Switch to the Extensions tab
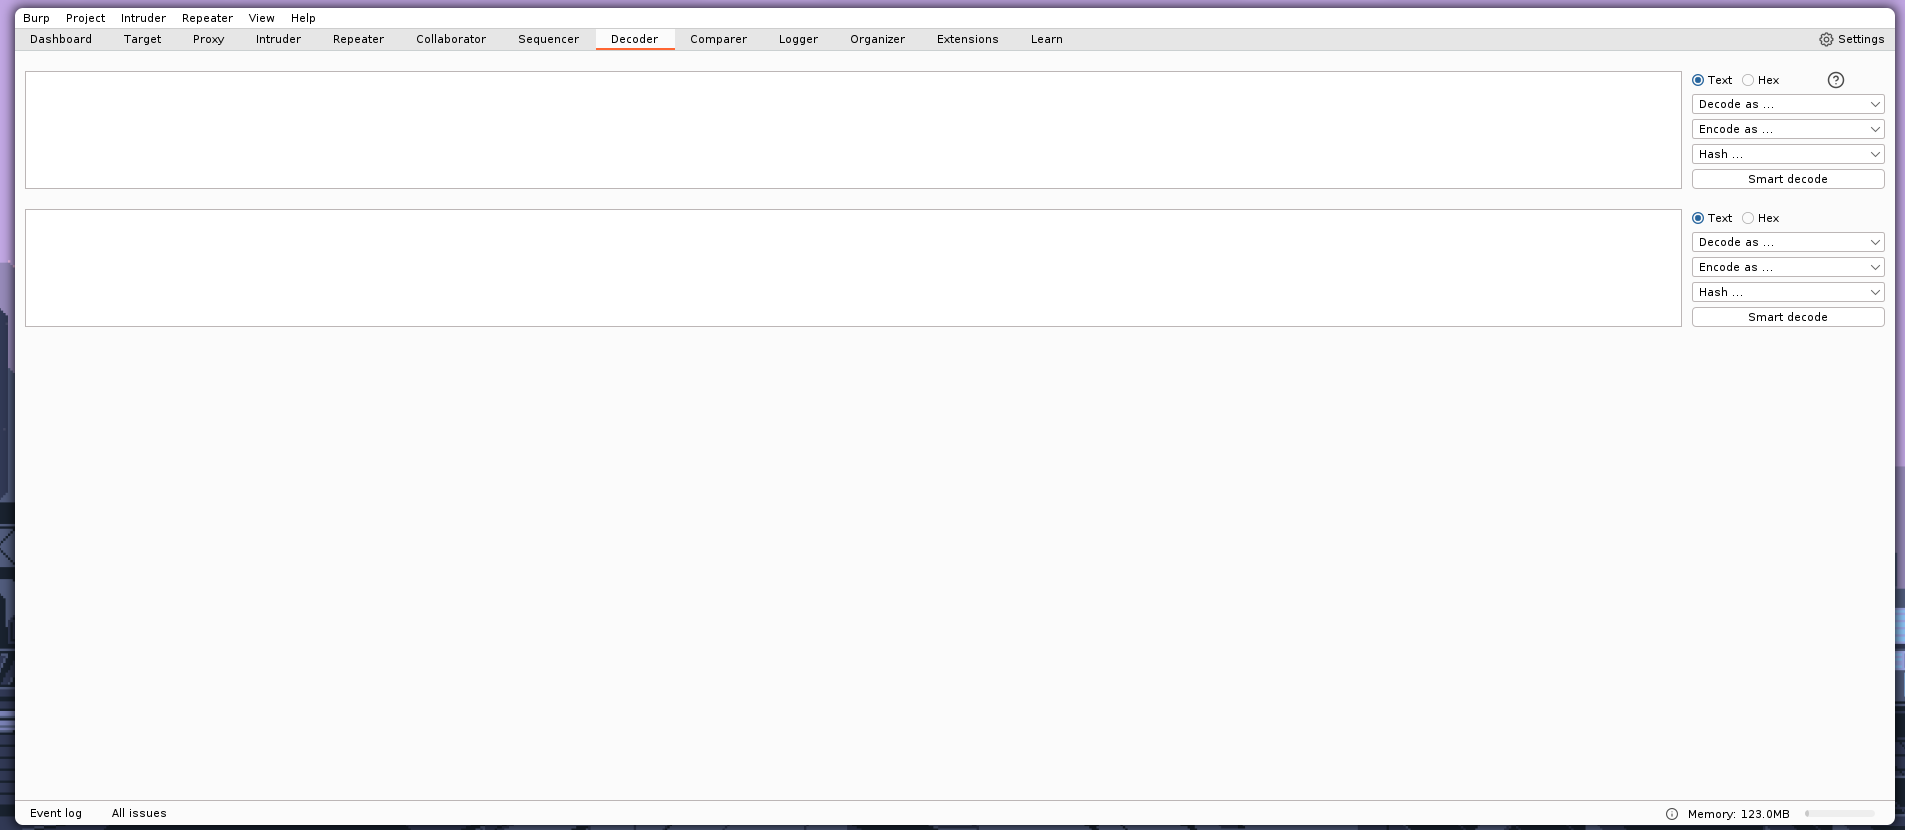 (x=967, y=39)
